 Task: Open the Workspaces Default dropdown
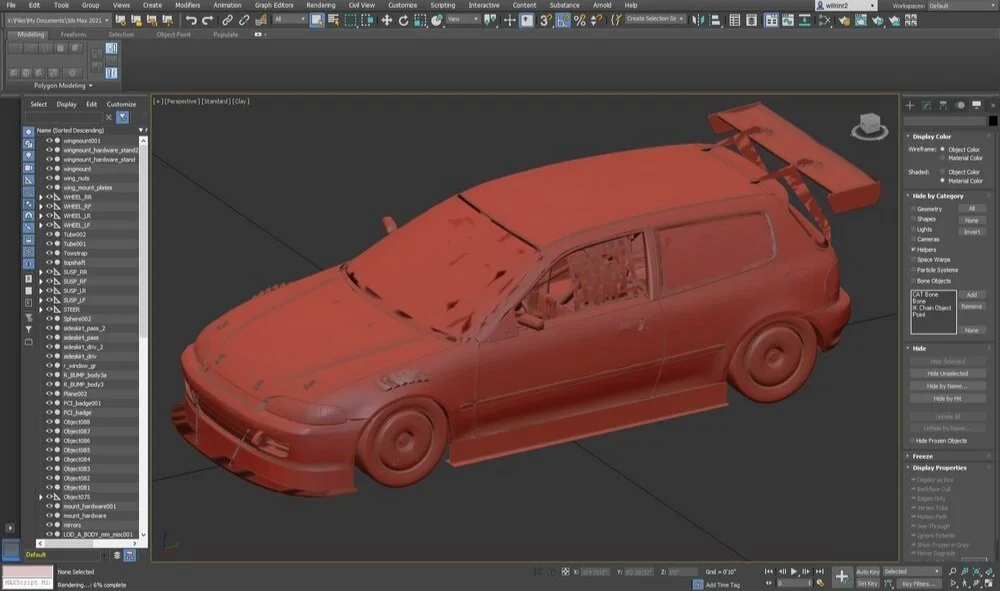point(957,5)
